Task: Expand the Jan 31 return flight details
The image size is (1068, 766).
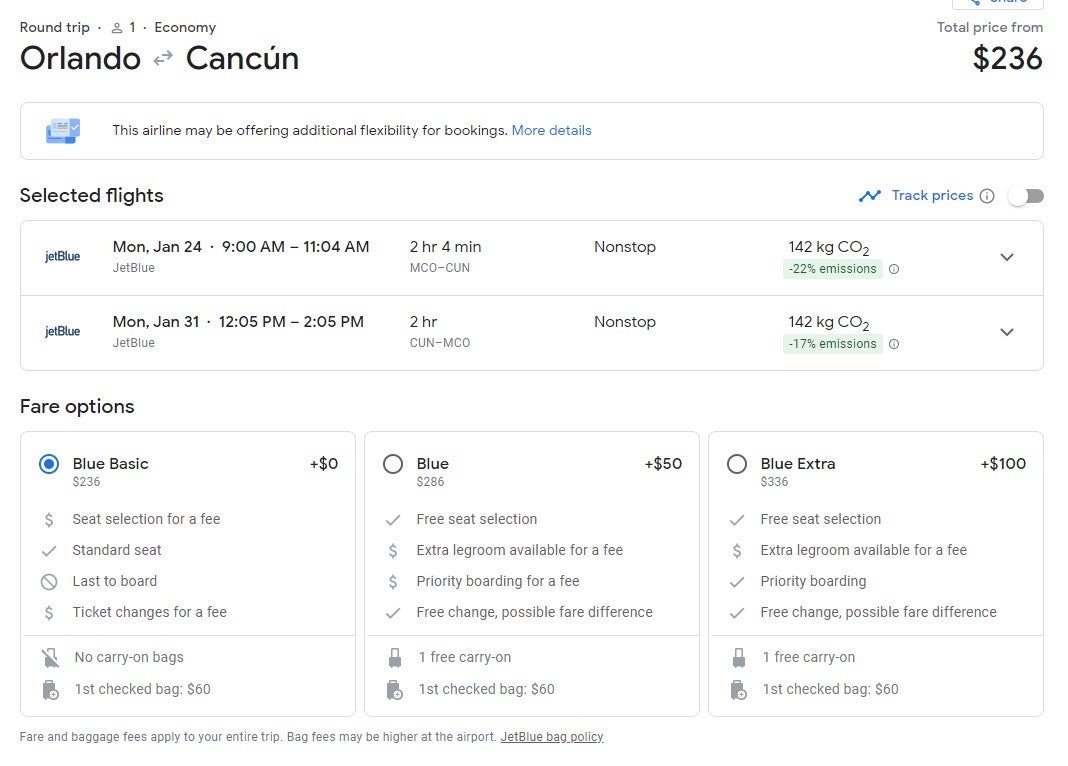Action: pos(1007,332)
